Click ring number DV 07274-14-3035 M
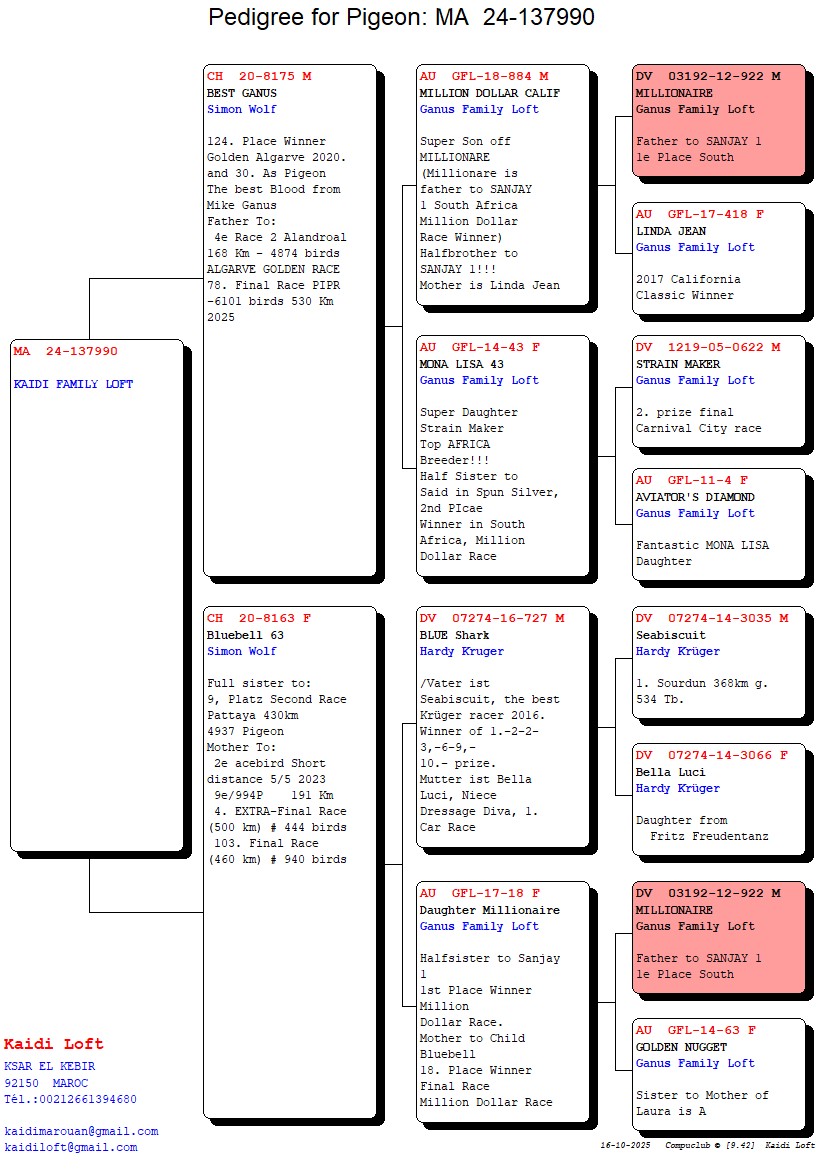This screenshot has height=1172, width=816. pyautogui.click(x=711, y=618)
